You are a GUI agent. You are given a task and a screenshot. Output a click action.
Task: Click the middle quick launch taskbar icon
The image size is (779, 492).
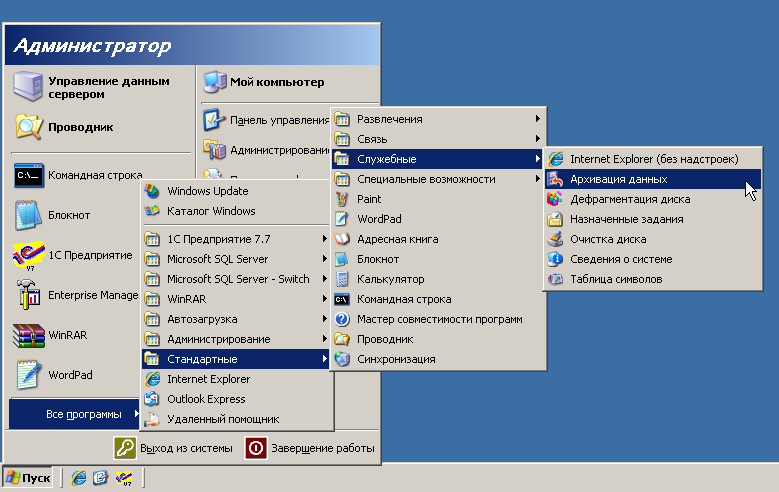pos(101,478)
